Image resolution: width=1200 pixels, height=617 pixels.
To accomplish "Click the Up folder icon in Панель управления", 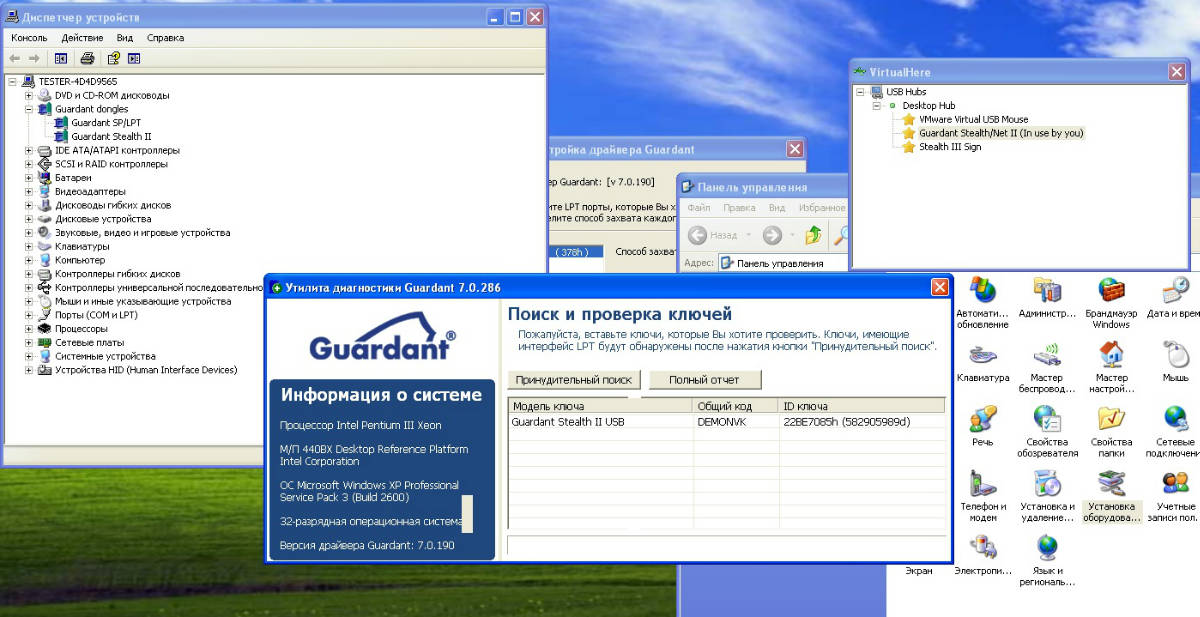I will (813, 235).
